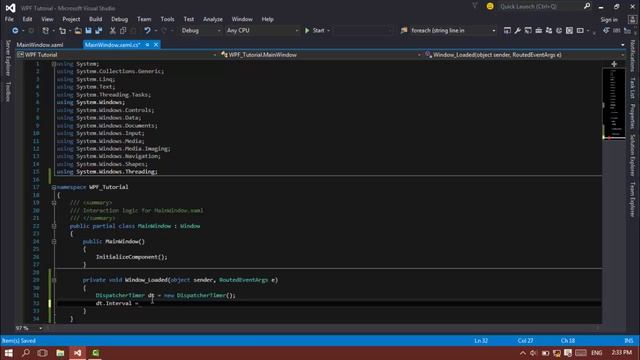The image size is (640, 360).
Task: Open File Explorer from the taskbar
Action: [x=60, y=353]
